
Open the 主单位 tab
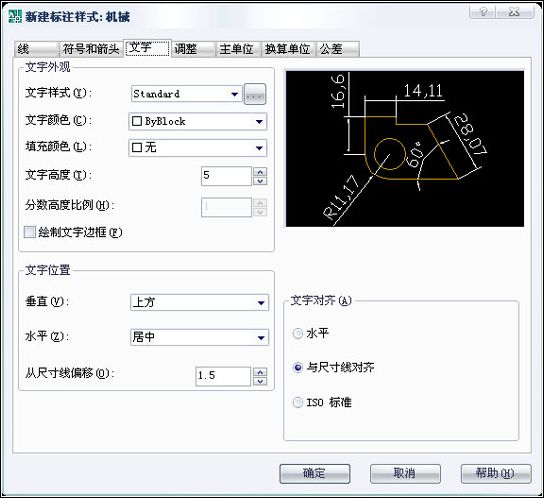[236, 49]
